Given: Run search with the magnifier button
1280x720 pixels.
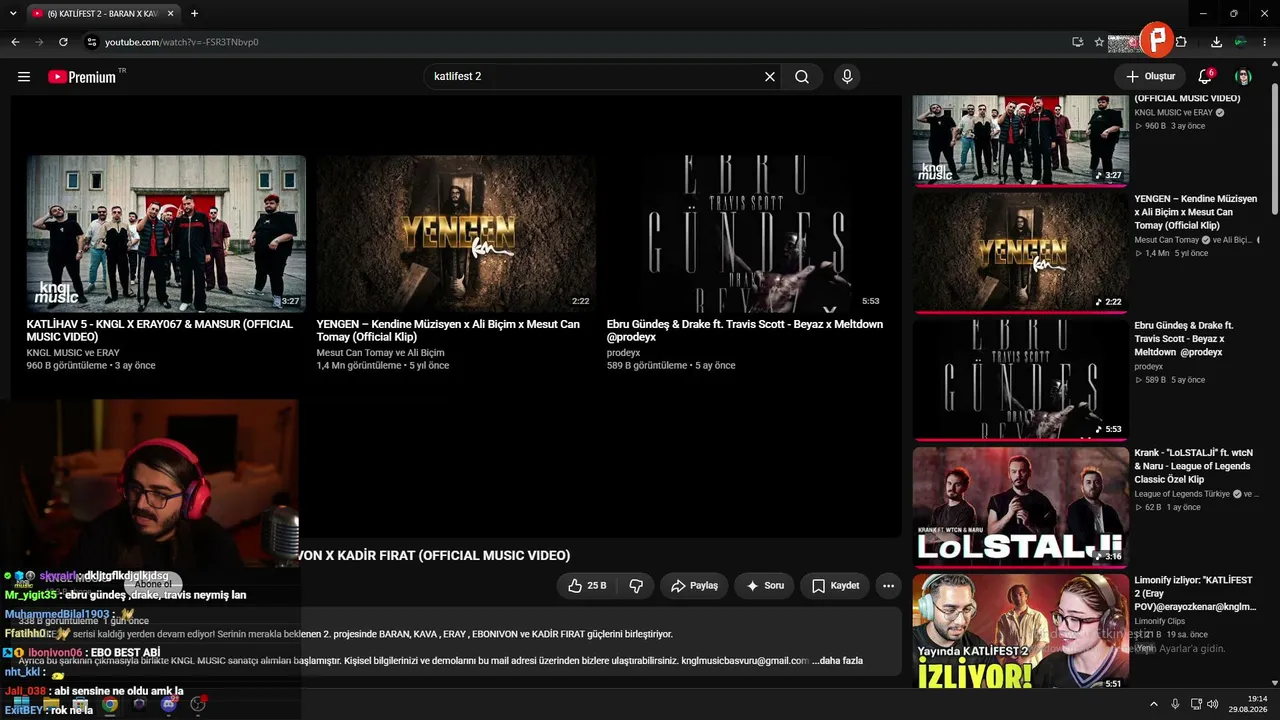Looking at the screenshot, I should click(x=802, y=77).
